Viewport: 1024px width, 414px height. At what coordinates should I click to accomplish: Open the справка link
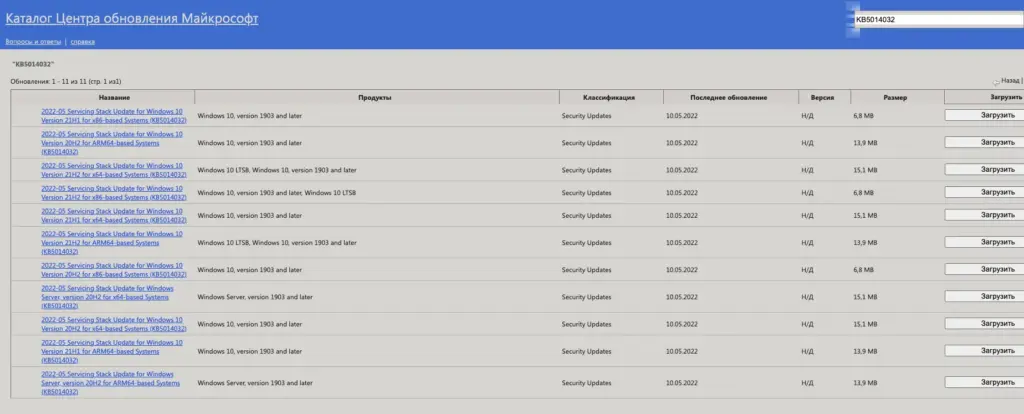click(82, 42)
